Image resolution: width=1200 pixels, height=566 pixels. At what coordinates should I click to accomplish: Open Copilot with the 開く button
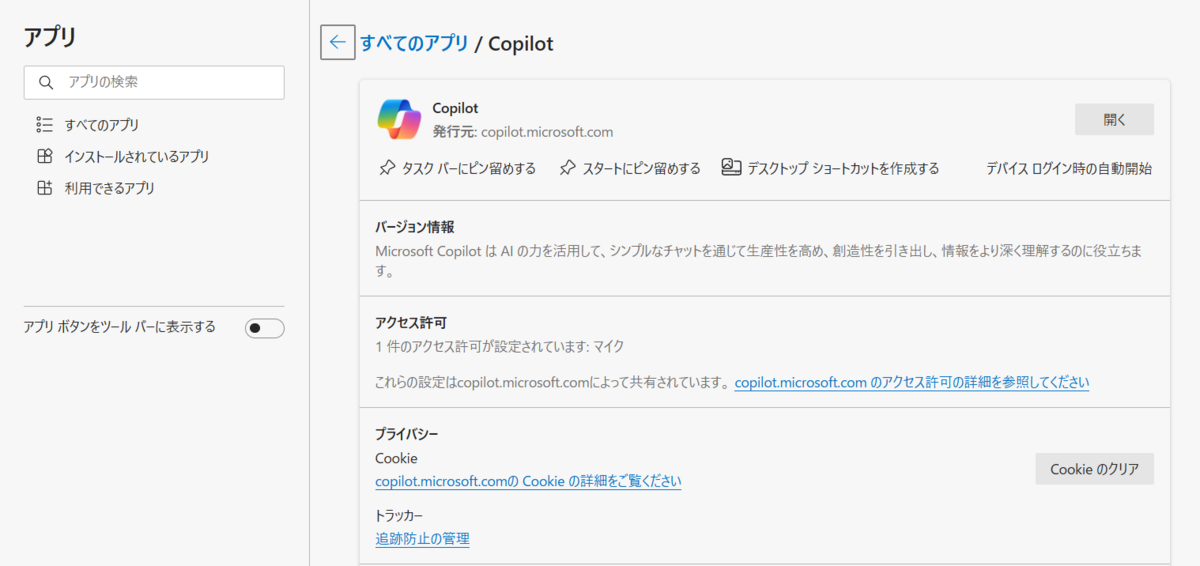[x=1114, y=119]
